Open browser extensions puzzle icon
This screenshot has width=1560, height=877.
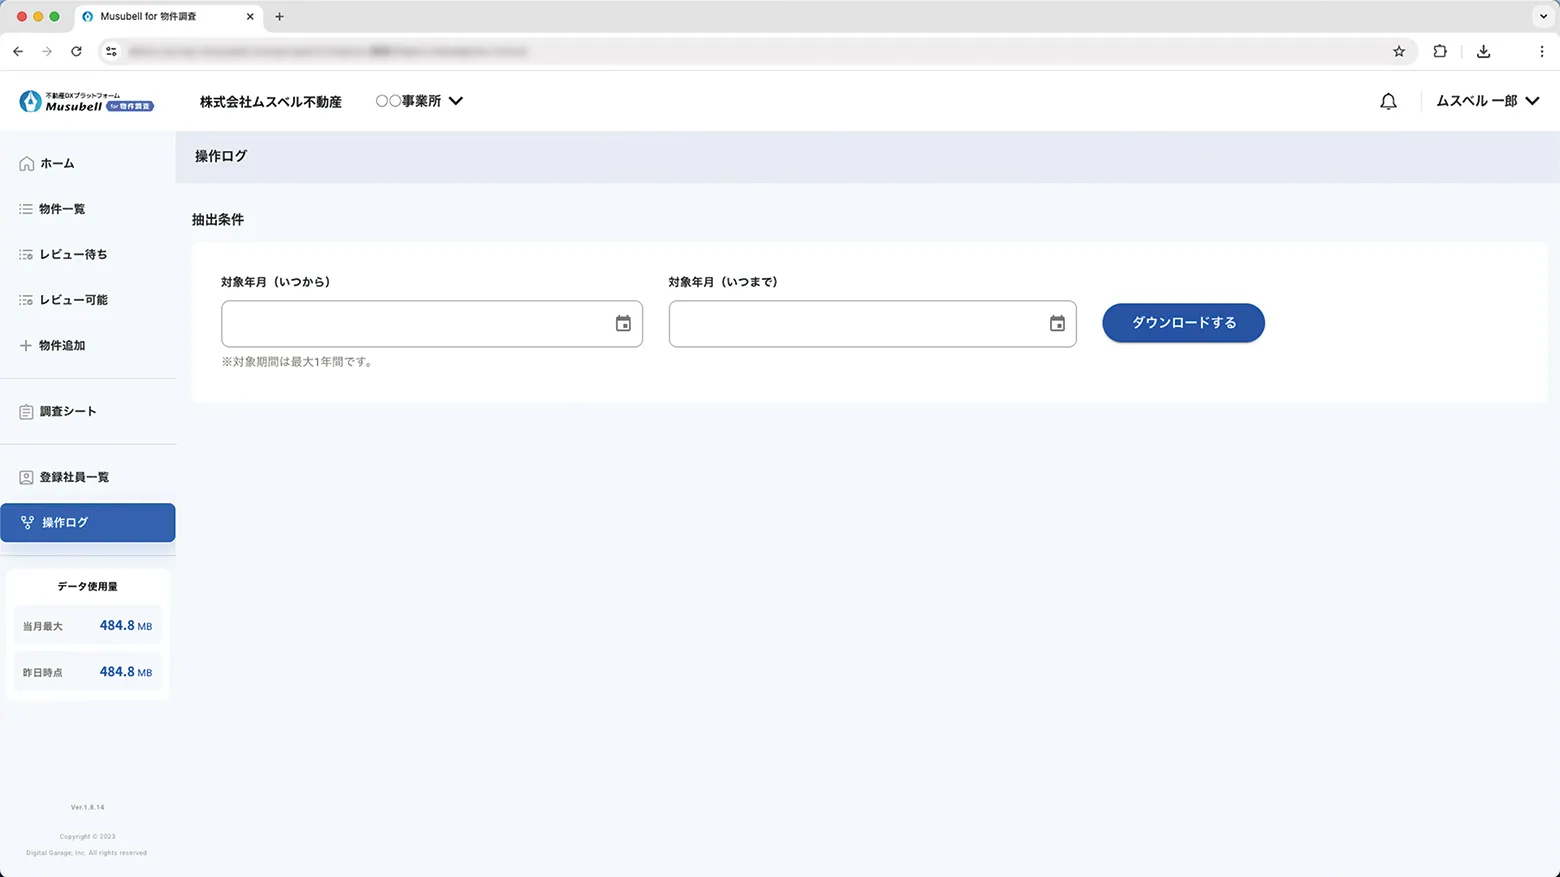pyautogui.click(x=1440, y=51)
